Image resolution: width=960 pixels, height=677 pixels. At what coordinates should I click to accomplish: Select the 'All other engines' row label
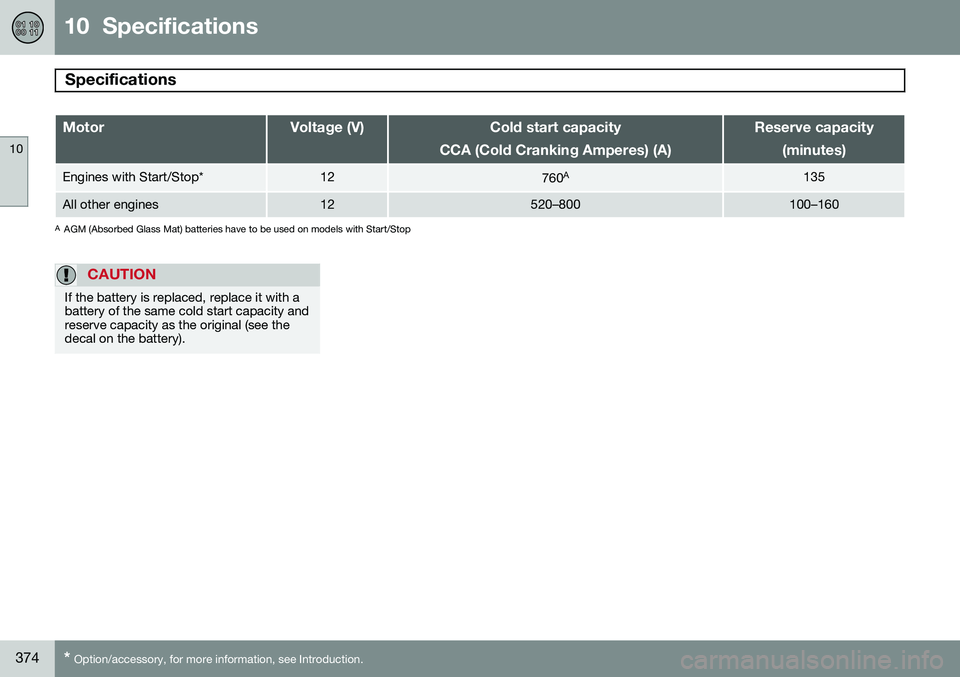(x=110, y=204)
